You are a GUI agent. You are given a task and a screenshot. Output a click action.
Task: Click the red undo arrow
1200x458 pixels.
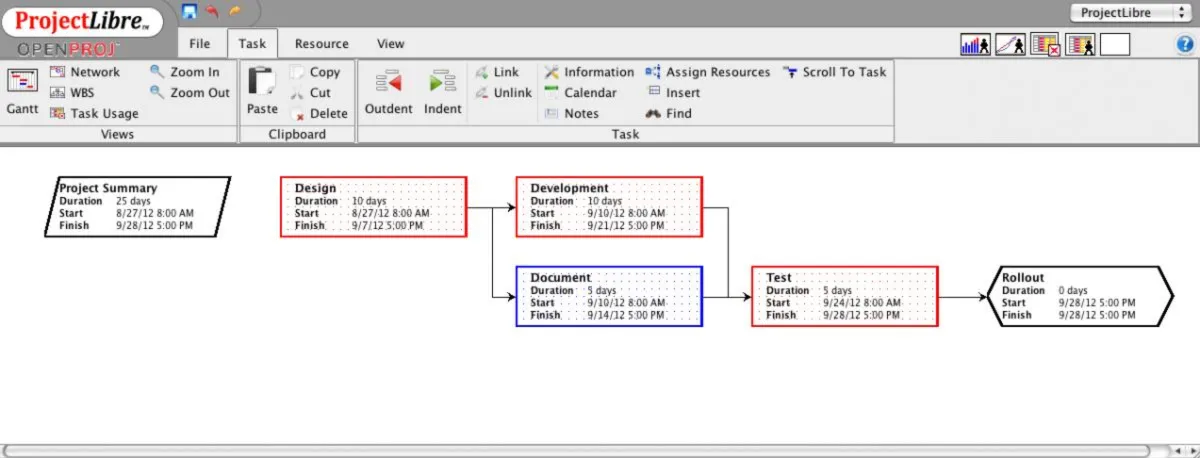click(212, 11)
